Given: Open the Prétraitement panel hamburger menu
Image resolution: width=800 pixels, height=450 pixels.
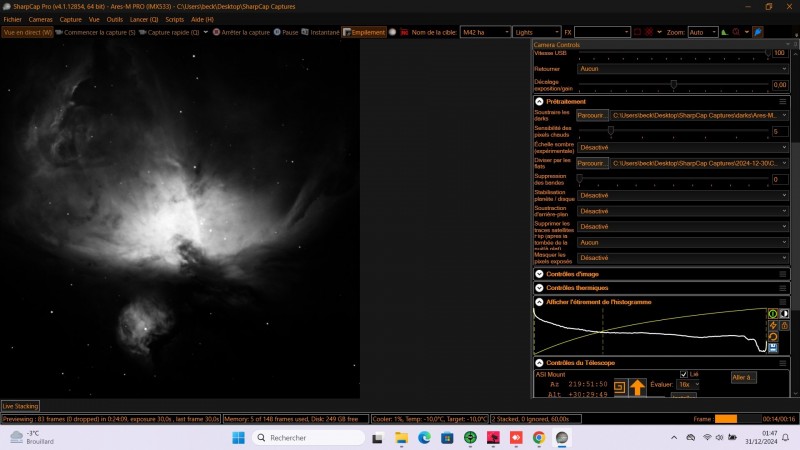Looking at the screenshot, I should tap(782, 102).
